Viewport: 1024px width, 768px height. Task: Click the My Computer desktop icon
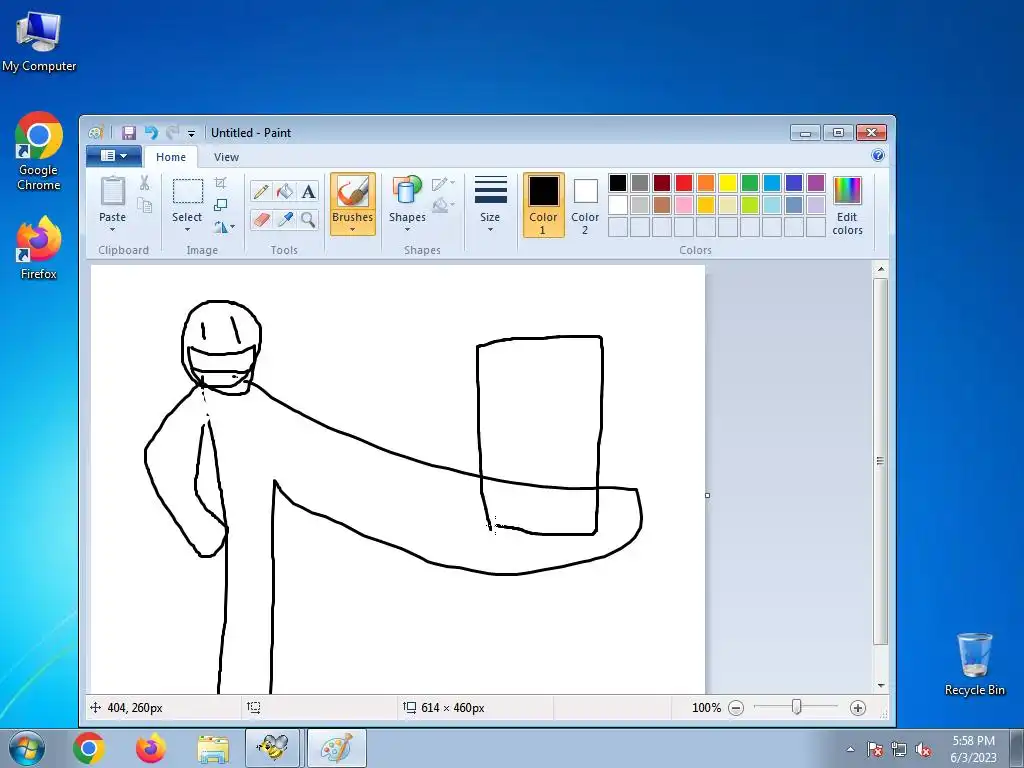[39, 41]
